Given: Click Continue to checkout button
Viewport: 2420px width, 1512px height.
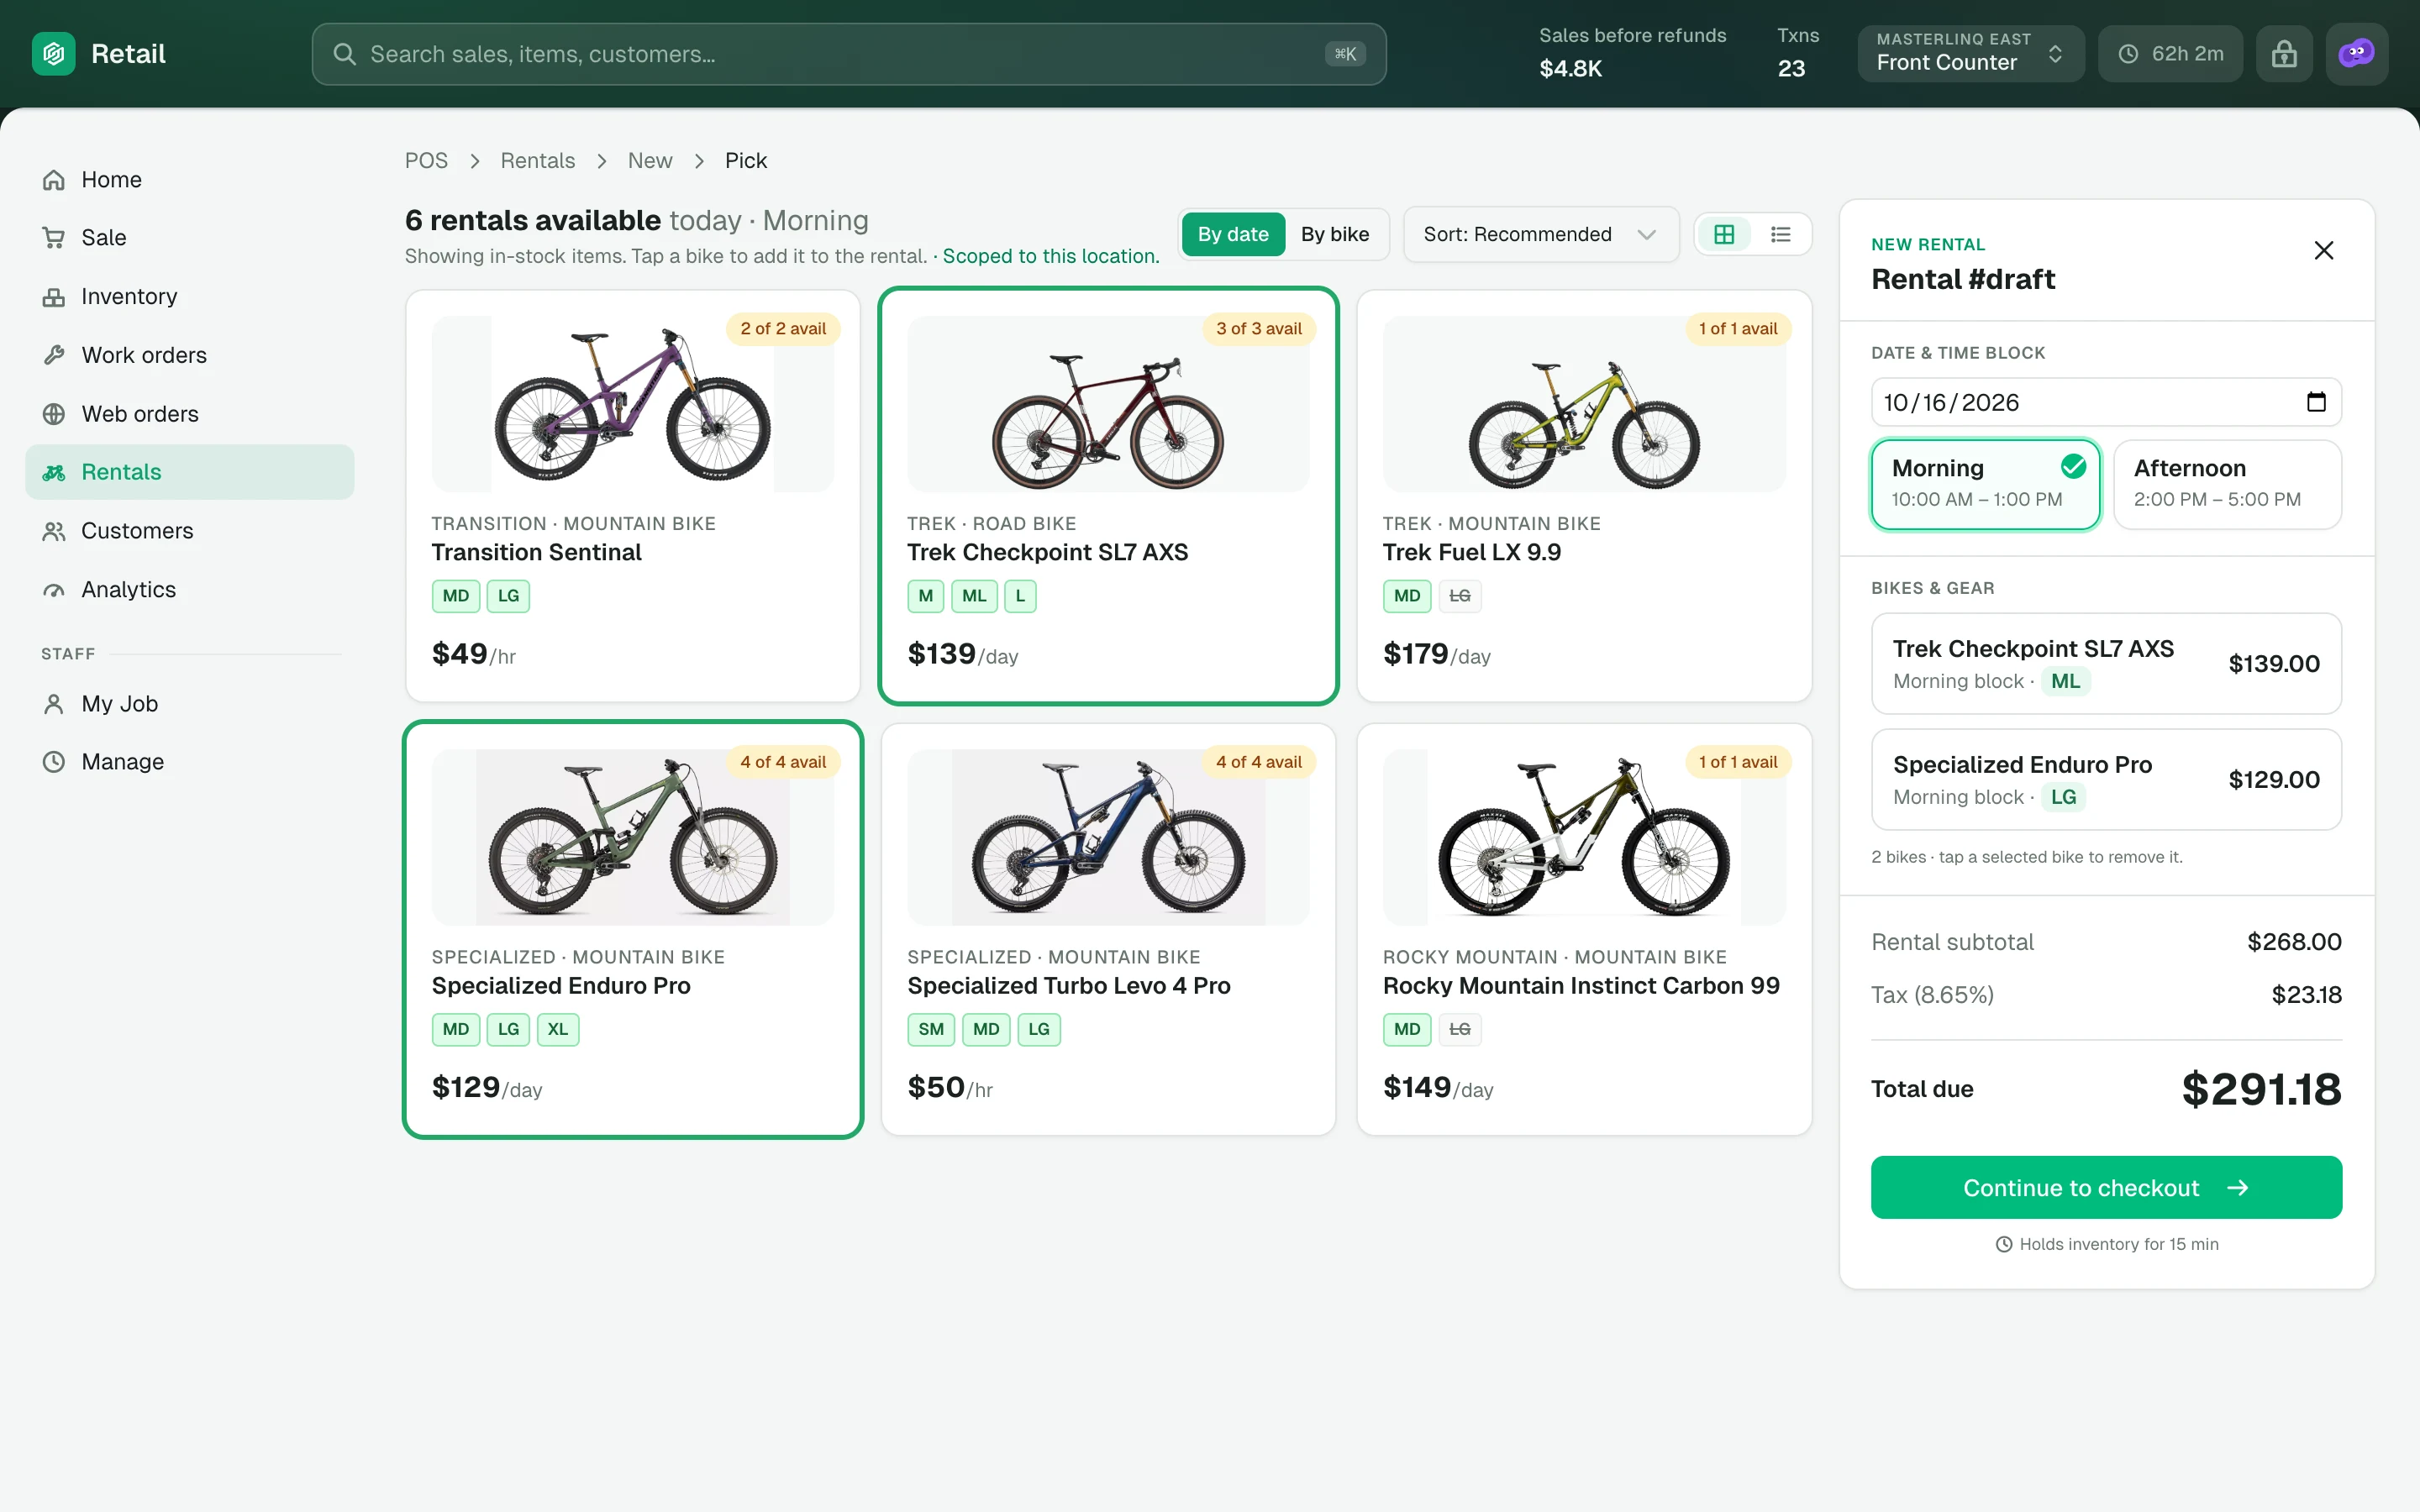Looking at the screenshot, I should (x=2106, y=1187).
